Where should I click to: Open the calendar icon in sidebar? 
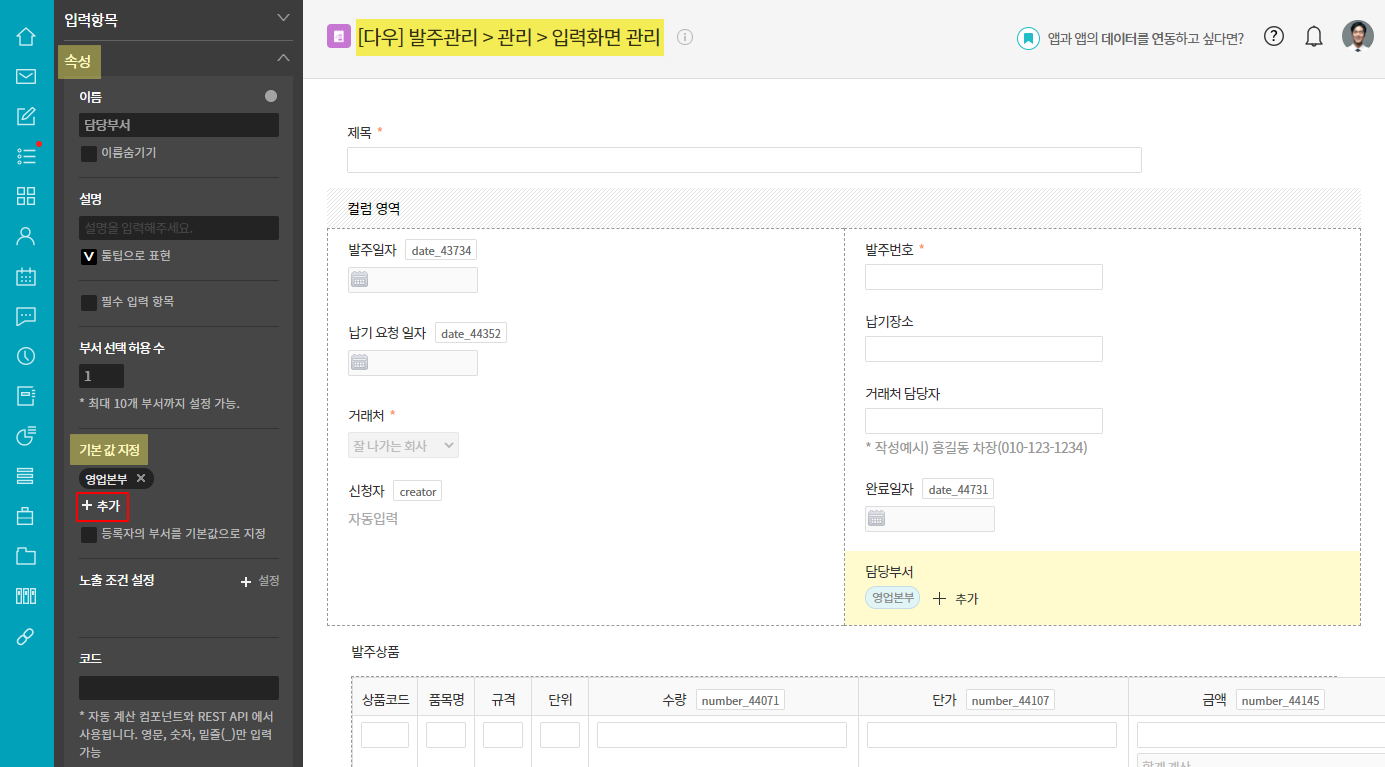click(x=26, y=277)
